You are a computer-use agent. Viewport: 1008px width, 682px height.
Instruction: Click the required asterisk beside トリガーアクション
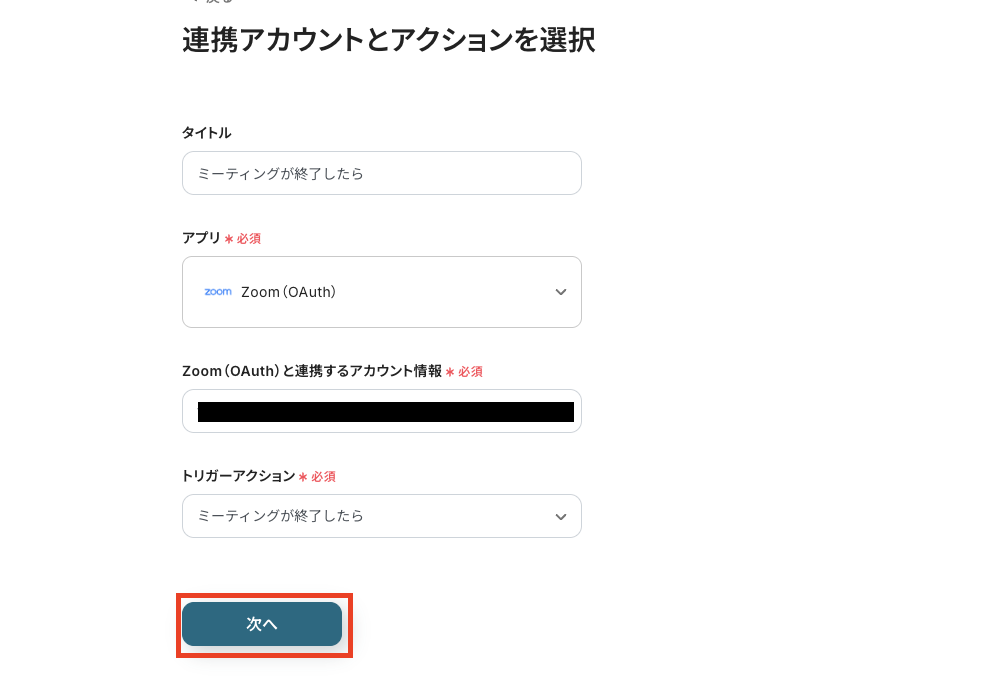305,476
